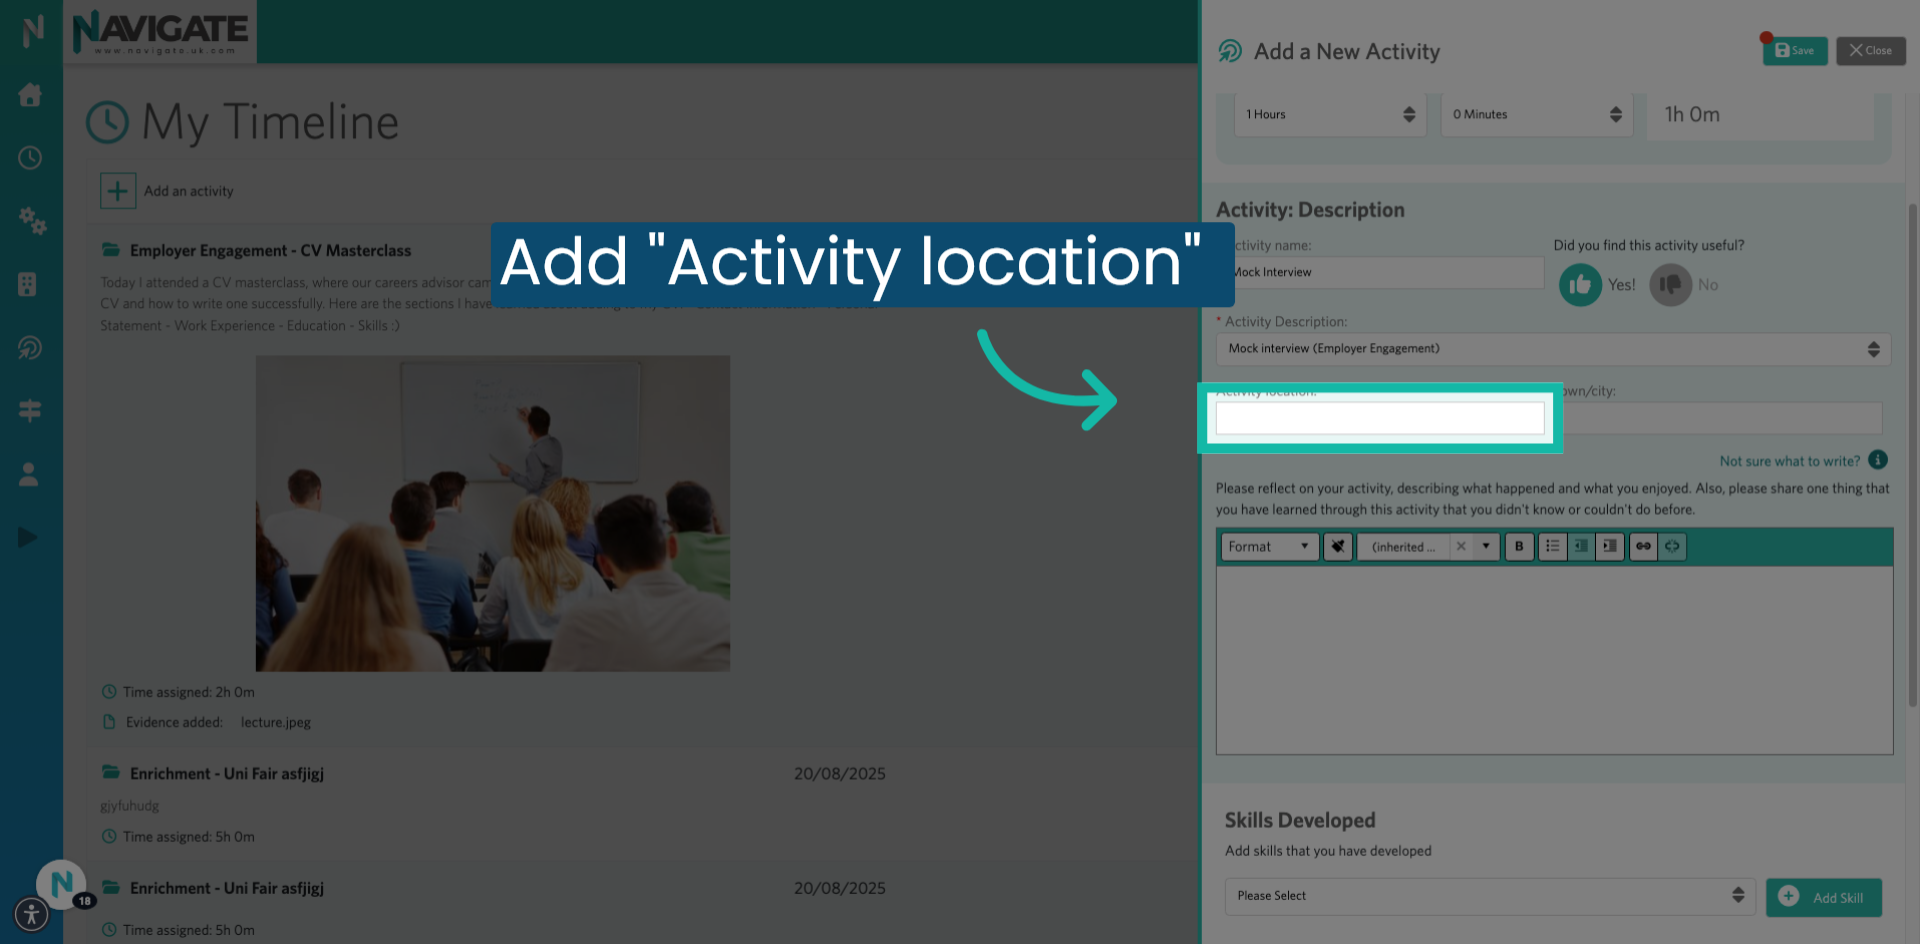Click Not sure what to write link
Viewport: 1920px width, 944px height.
(x=1789, y=461)
